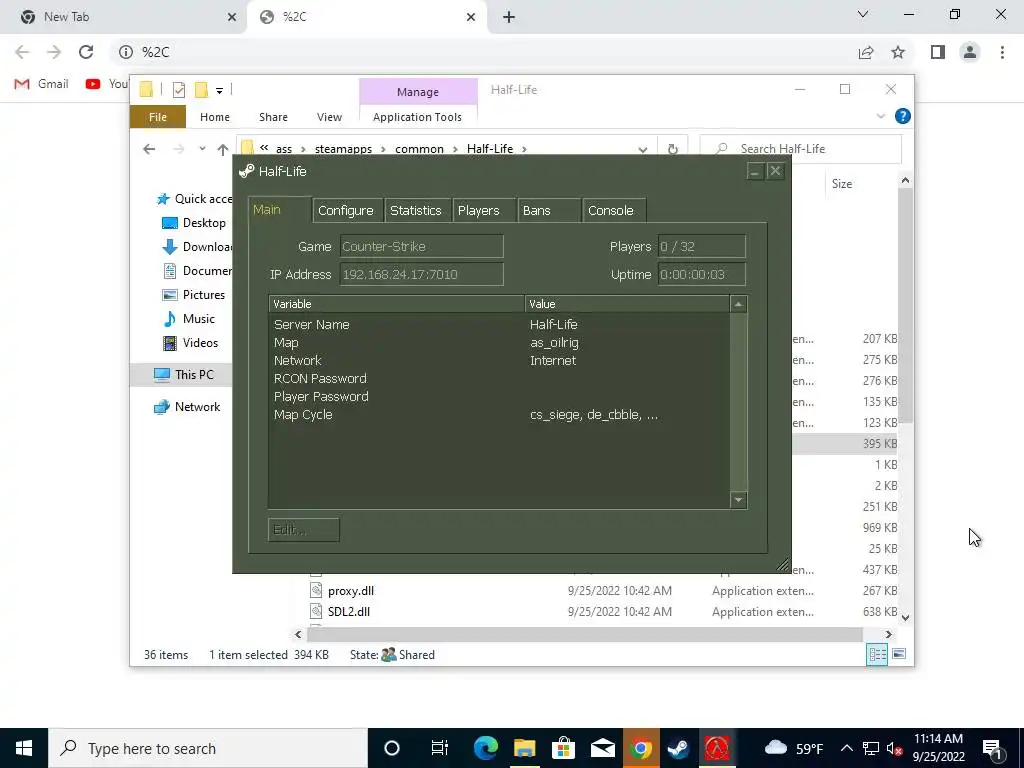Click the Windows Start button

coord(24,748)
